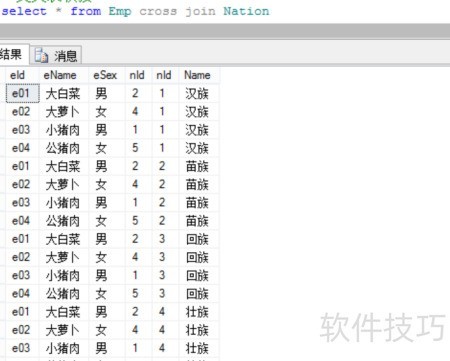Screen dimensions: 450x361
Task: Click 'Nation' table name in the query
Action: click(x=246, y=11)
